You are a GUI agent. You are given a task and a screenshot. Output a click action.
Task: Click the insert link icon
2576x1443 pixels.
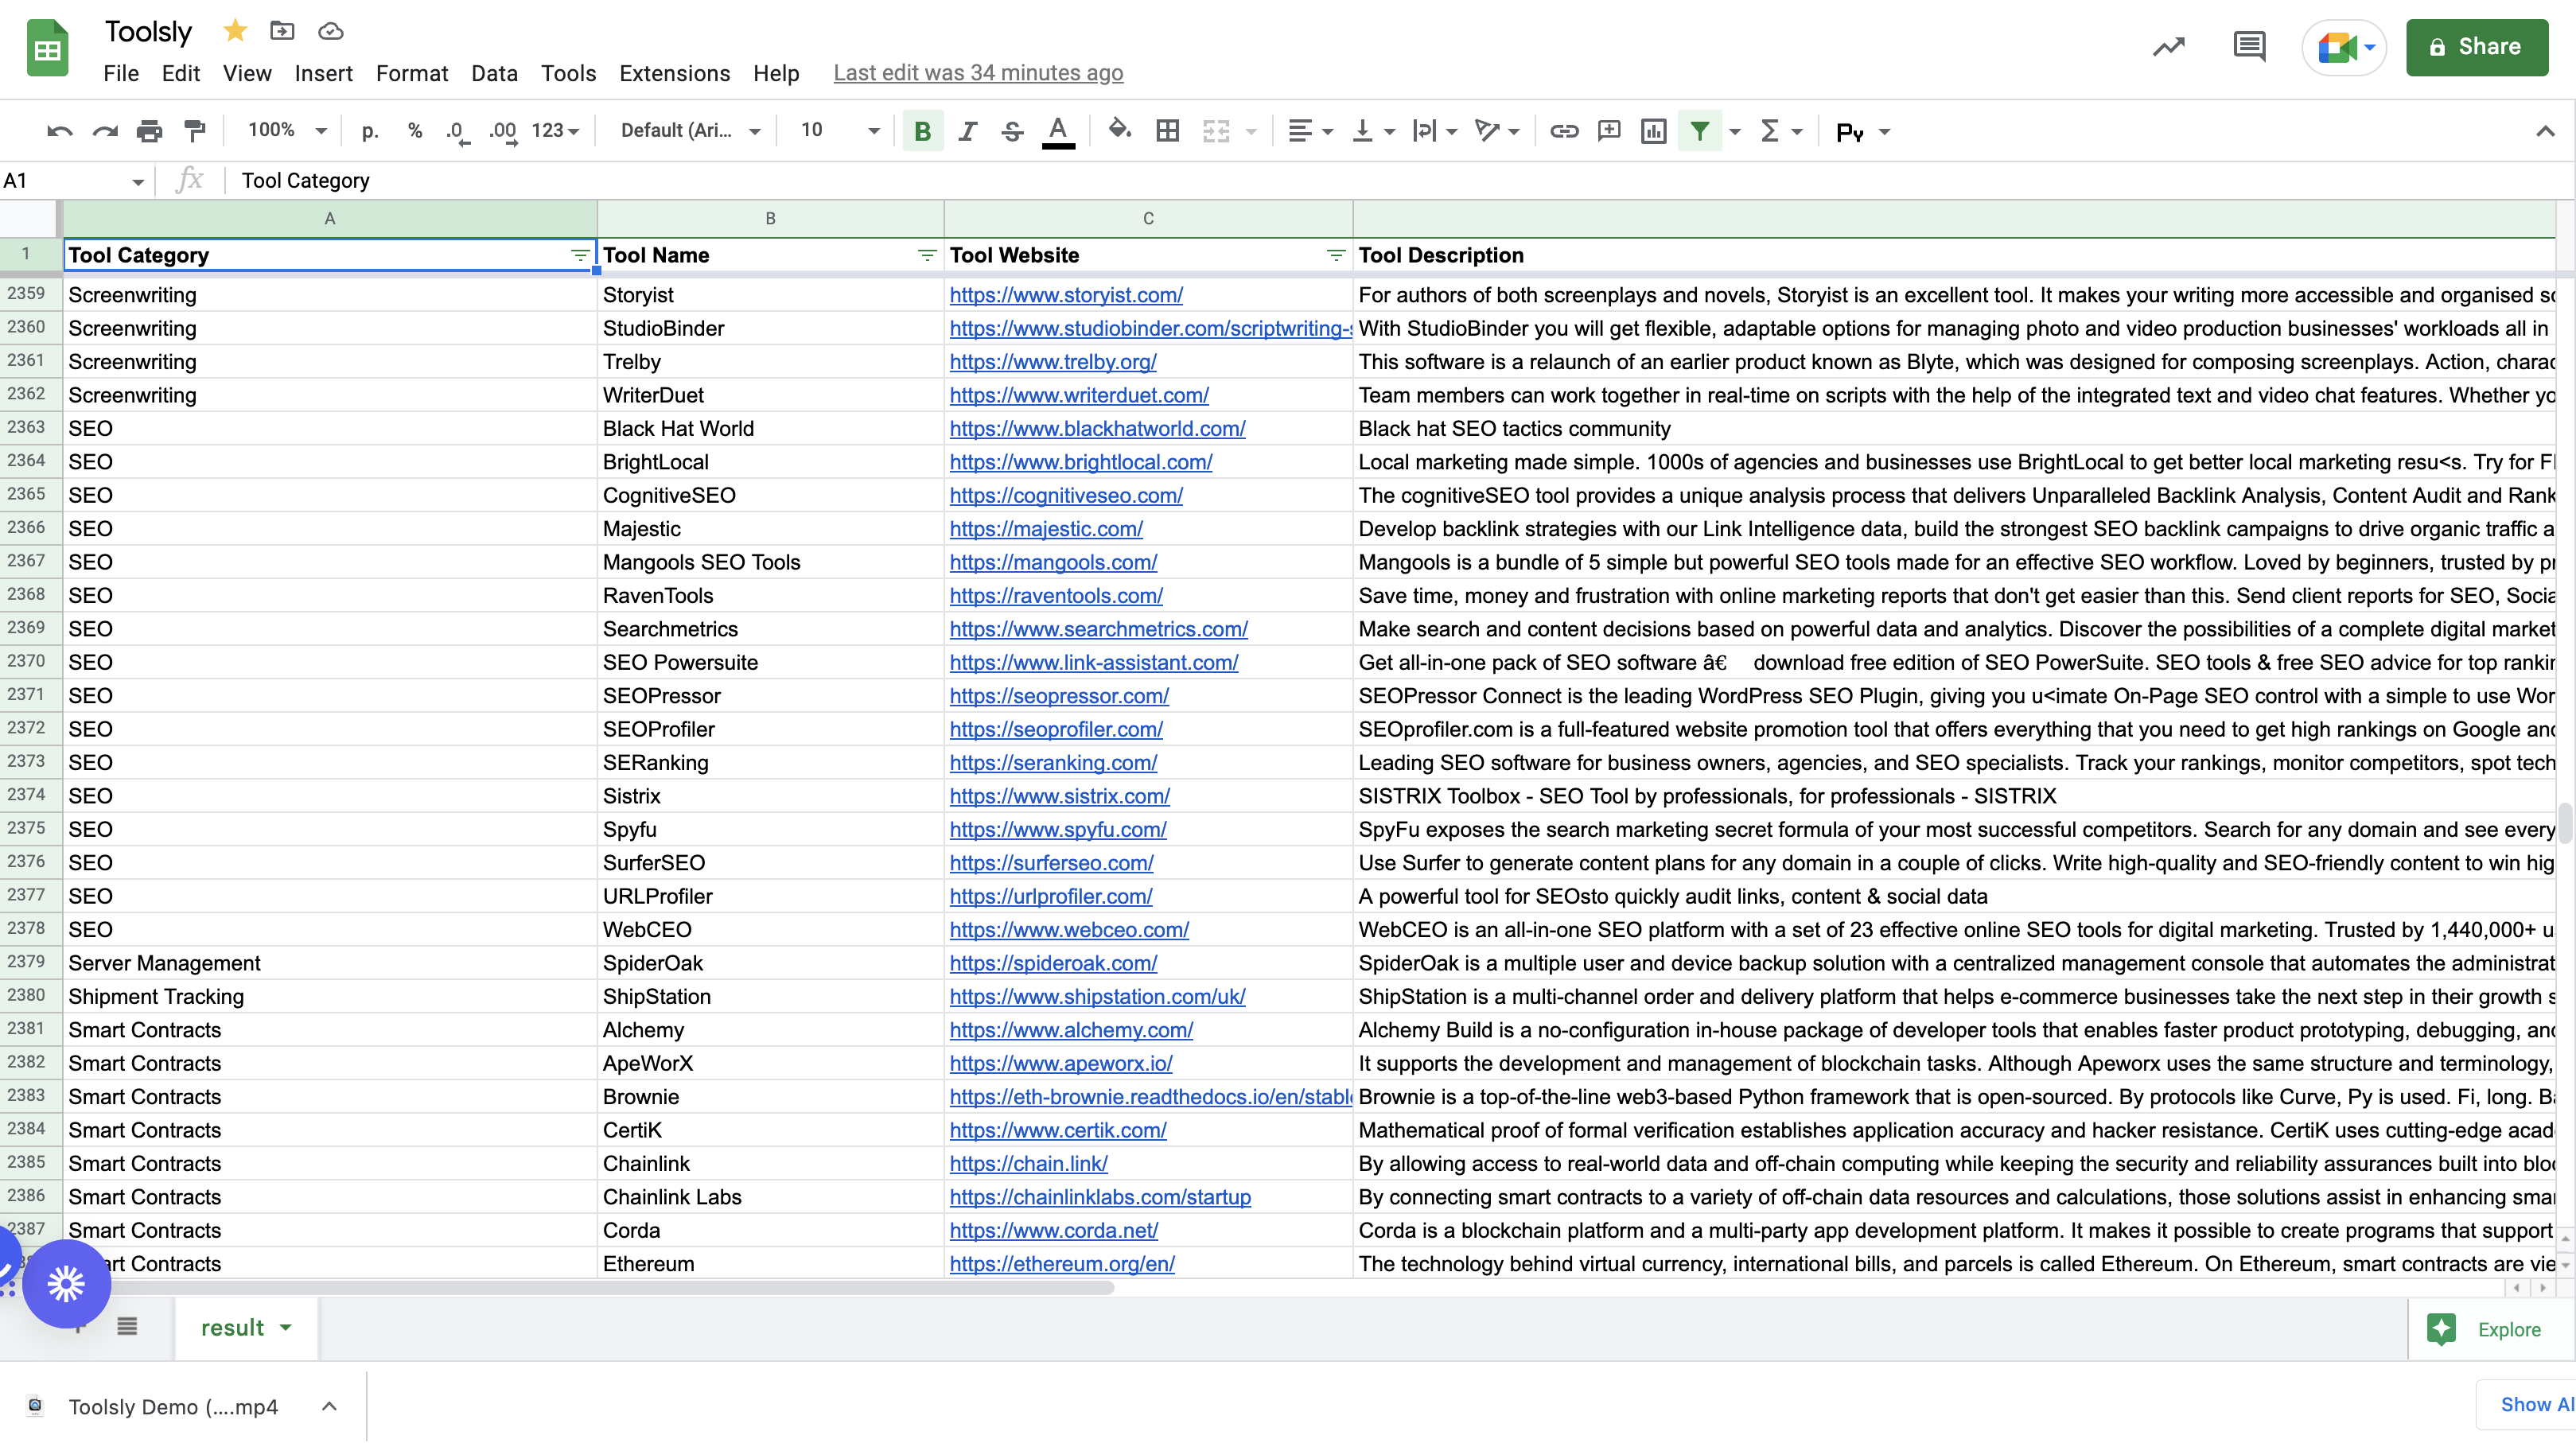[x=1564, y=131]
